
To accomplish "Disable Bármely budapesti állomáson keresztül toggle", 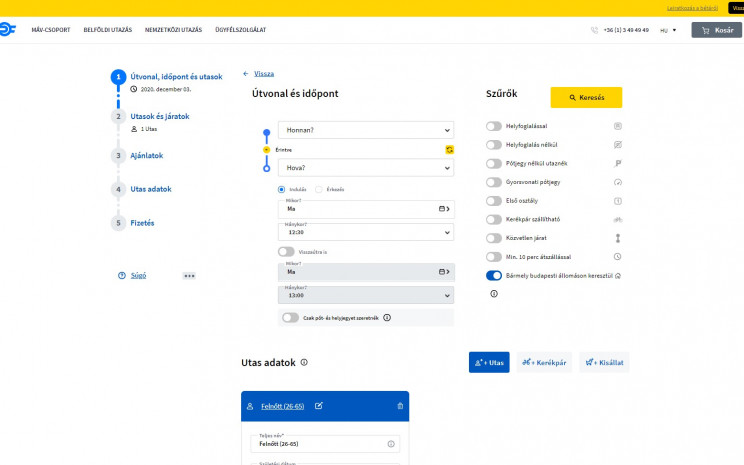I will 493,275.
